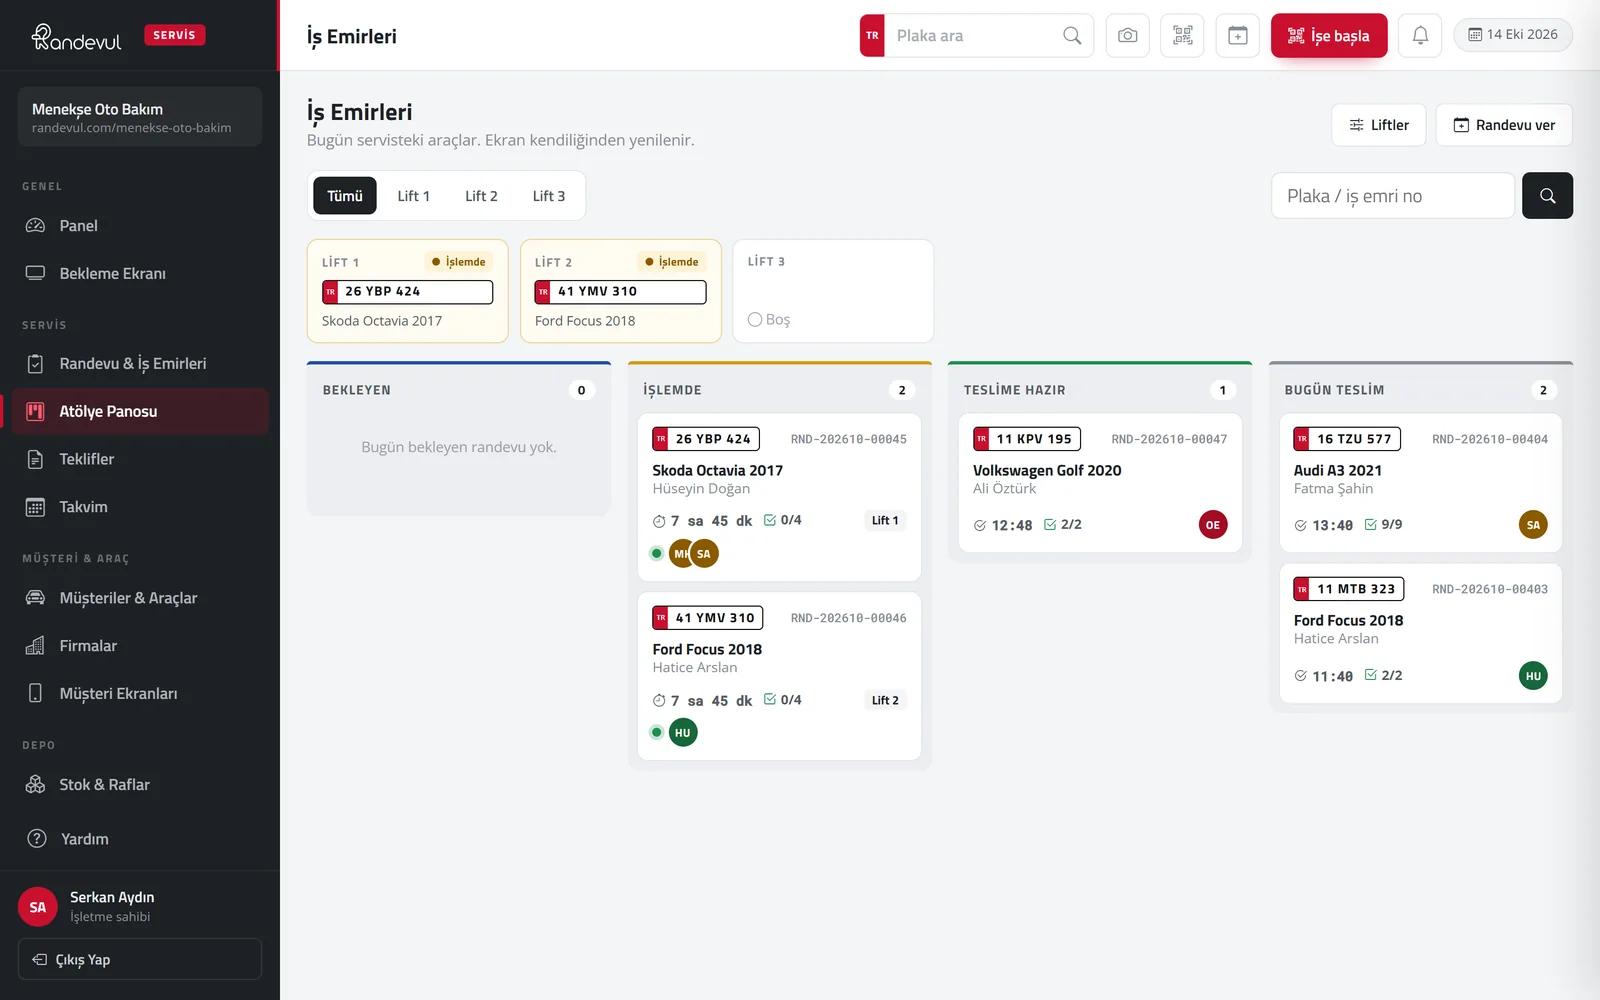
Task: Select the Lift 3 tab
Action: 549,196
